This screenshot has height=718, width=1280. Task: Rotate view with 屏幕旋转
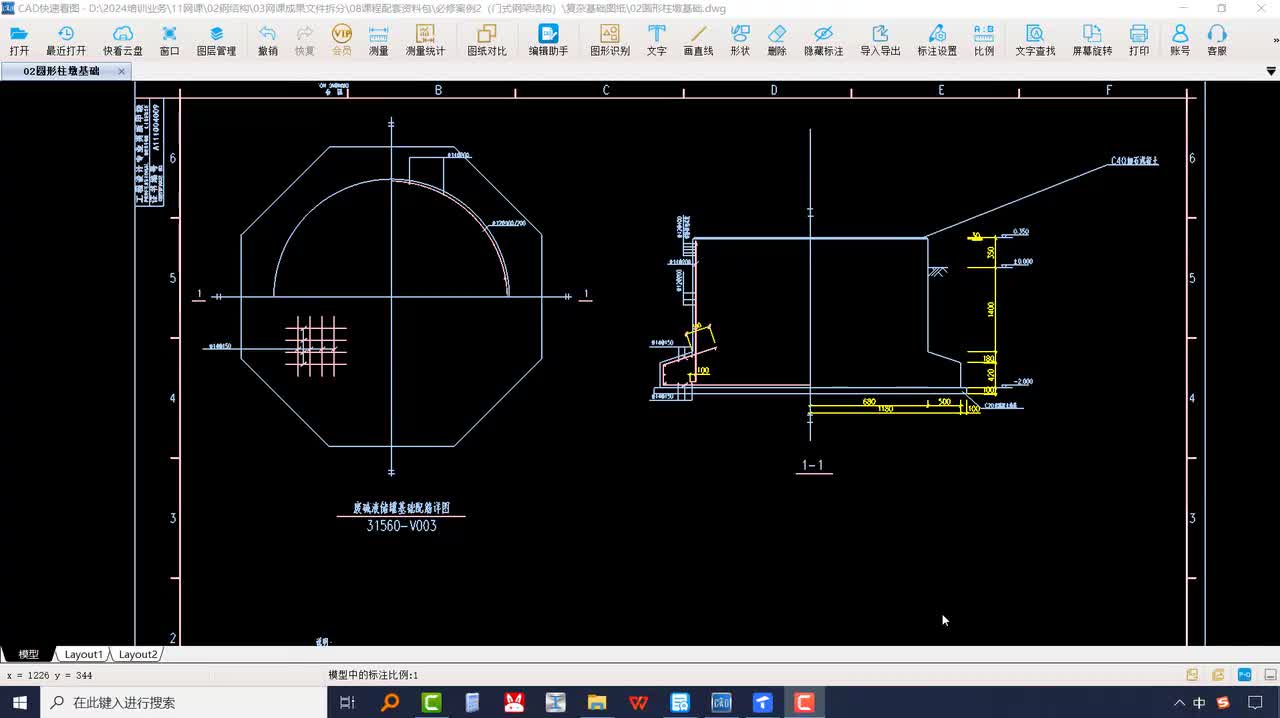pos(1092,41)
